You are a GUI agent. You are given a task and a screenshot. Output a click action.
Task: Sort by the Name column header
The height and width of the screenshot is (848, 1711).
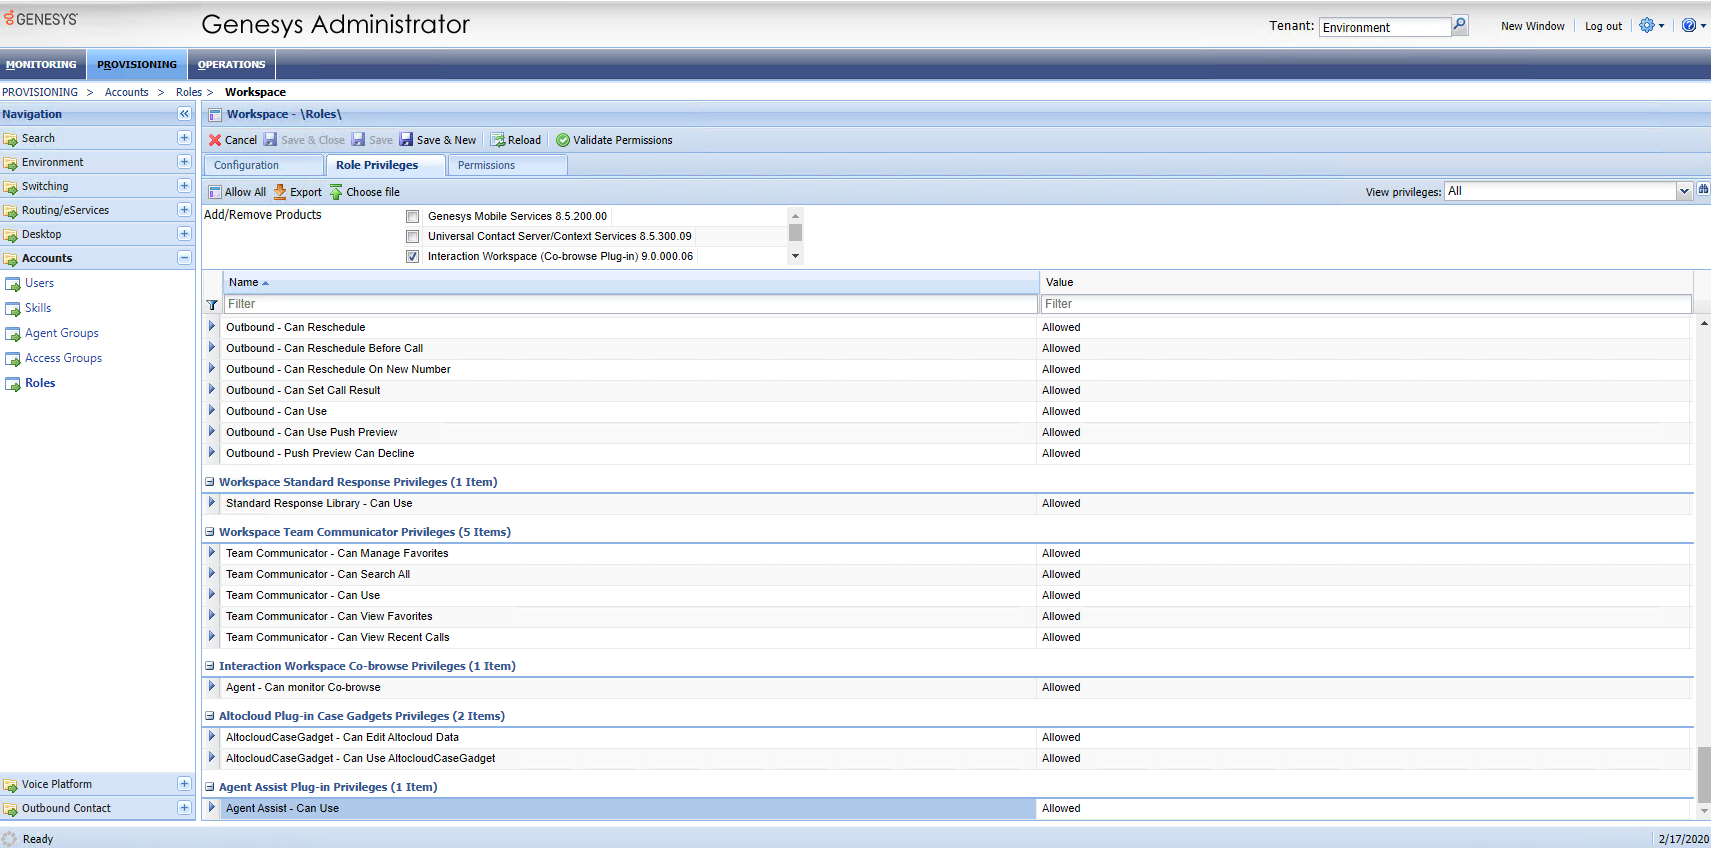coord(631,282)
